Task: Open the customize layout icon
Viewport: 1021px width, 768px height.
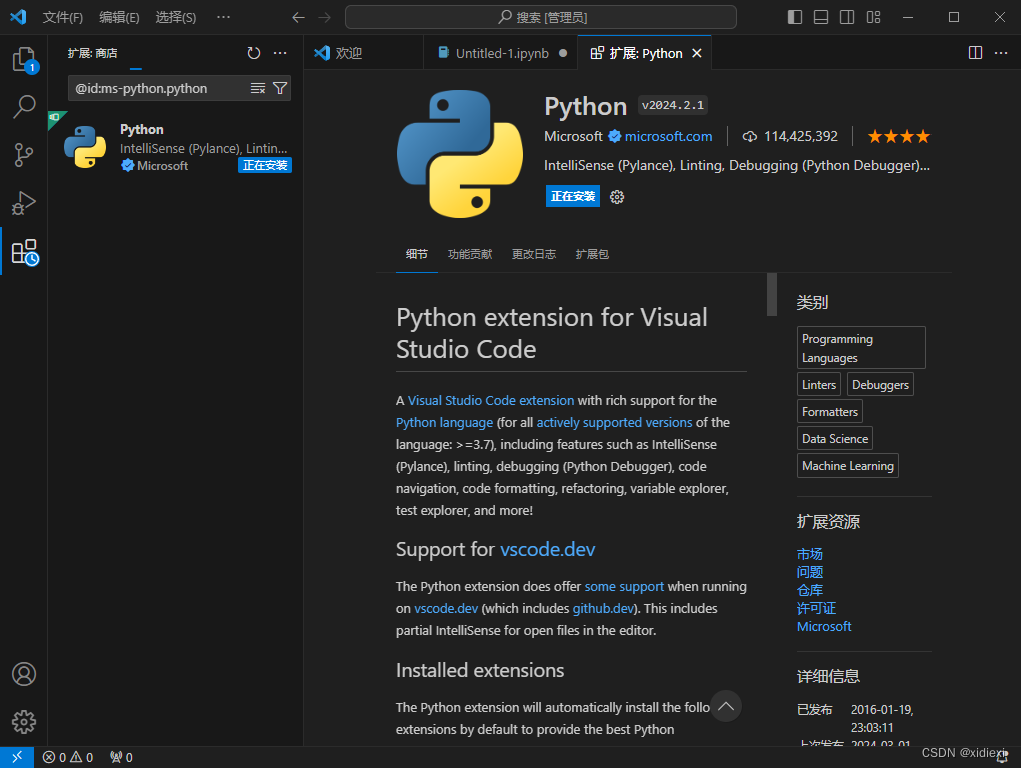Action: point(873,17)
